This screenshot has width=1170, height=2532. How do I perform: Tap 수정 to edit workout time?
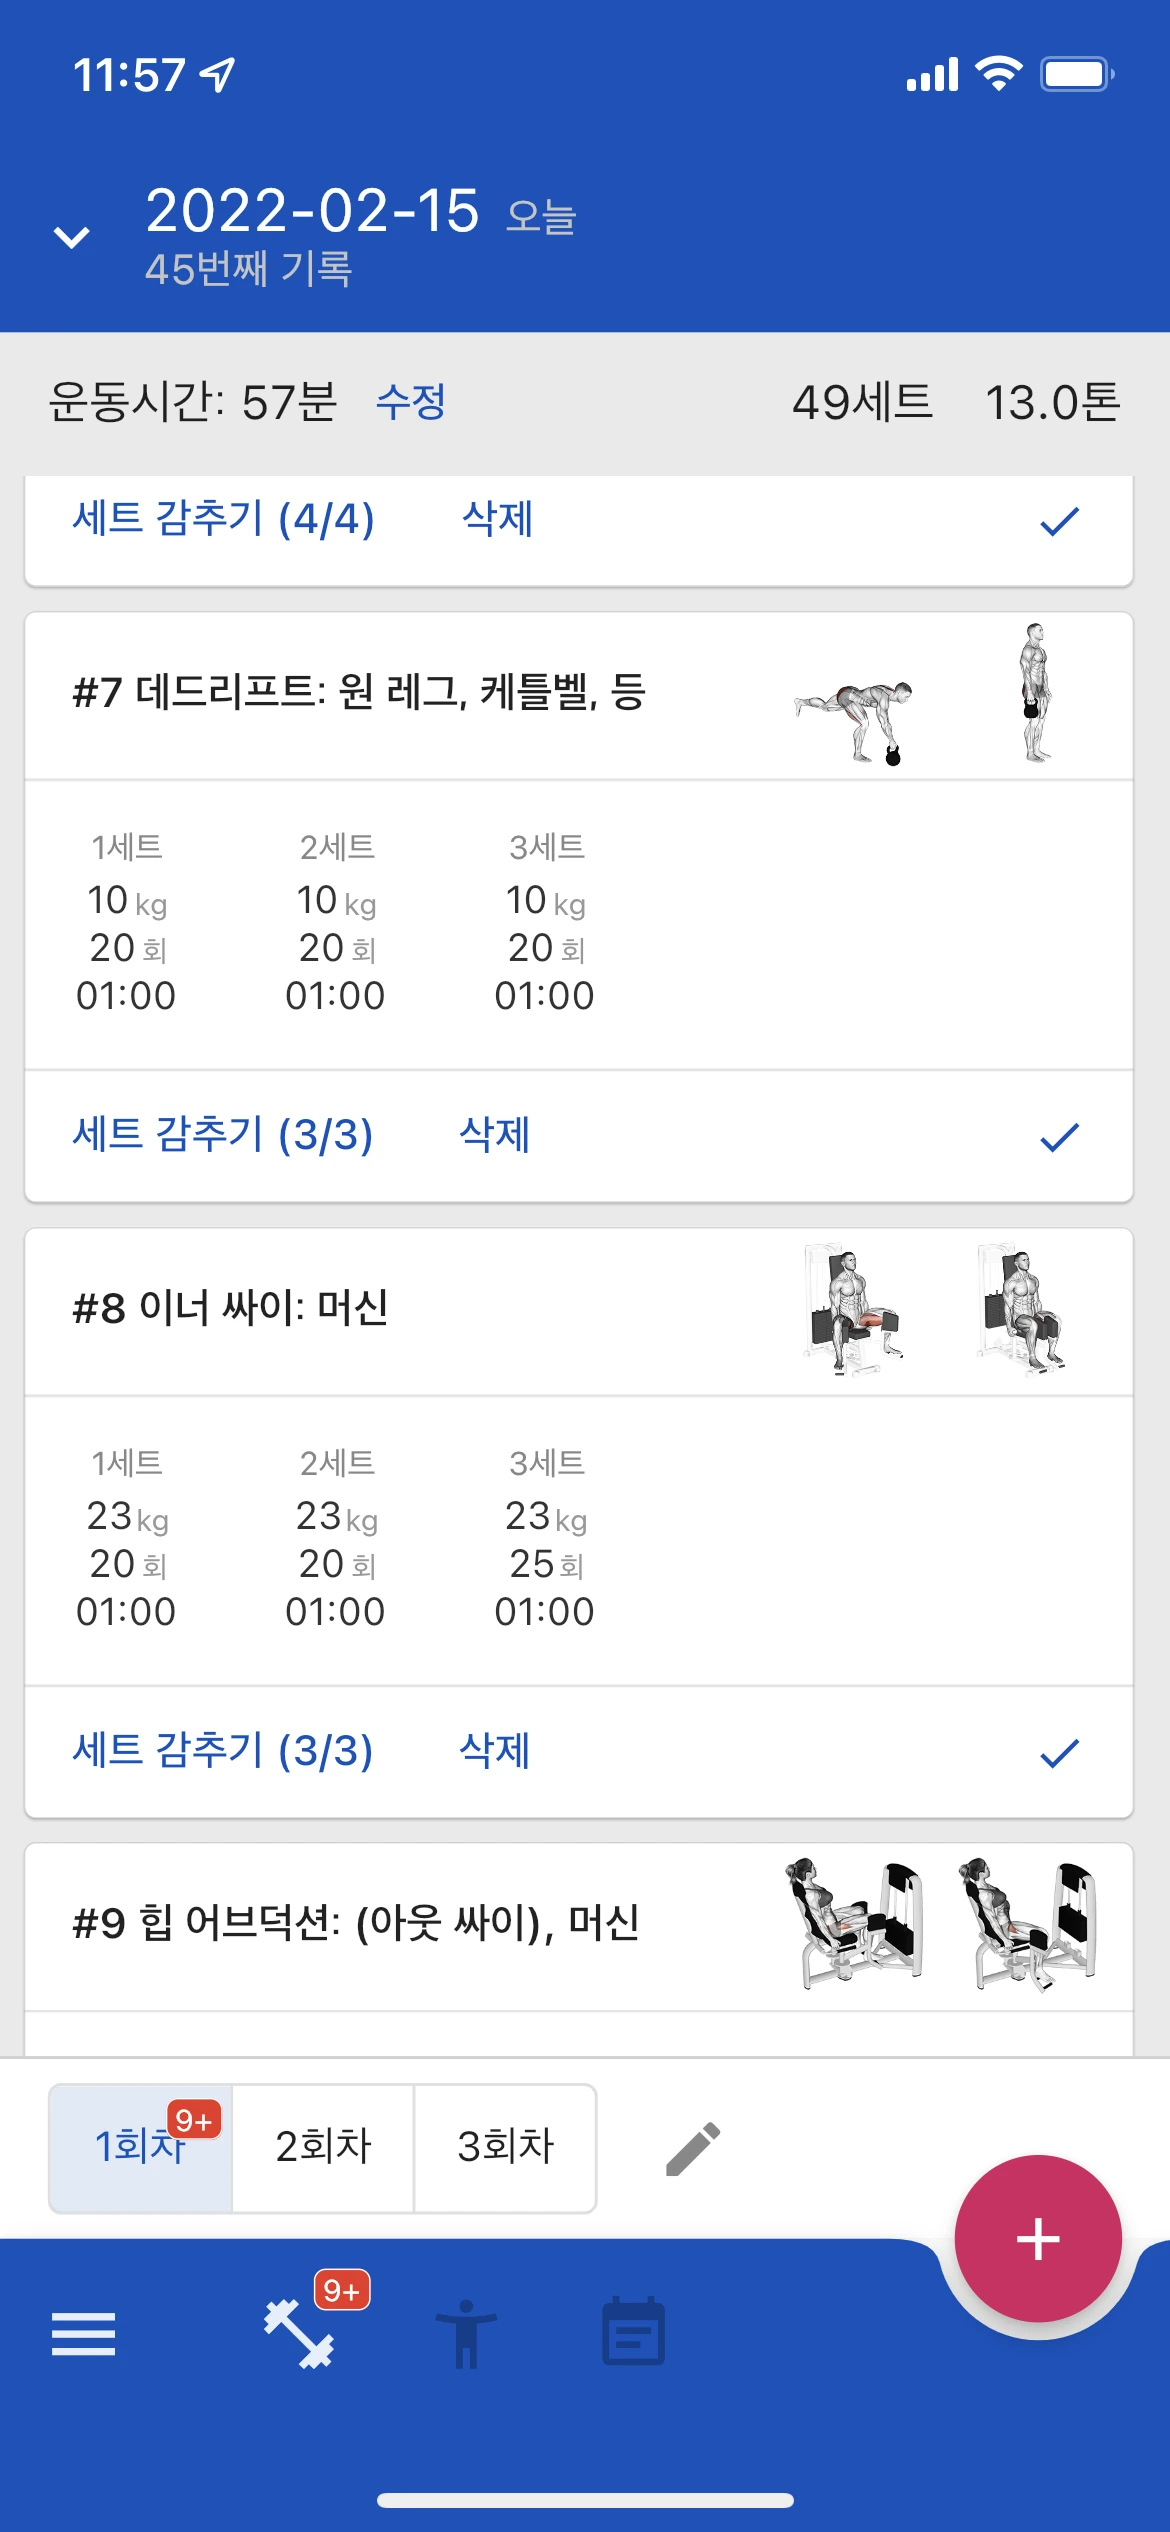(411, 402)
